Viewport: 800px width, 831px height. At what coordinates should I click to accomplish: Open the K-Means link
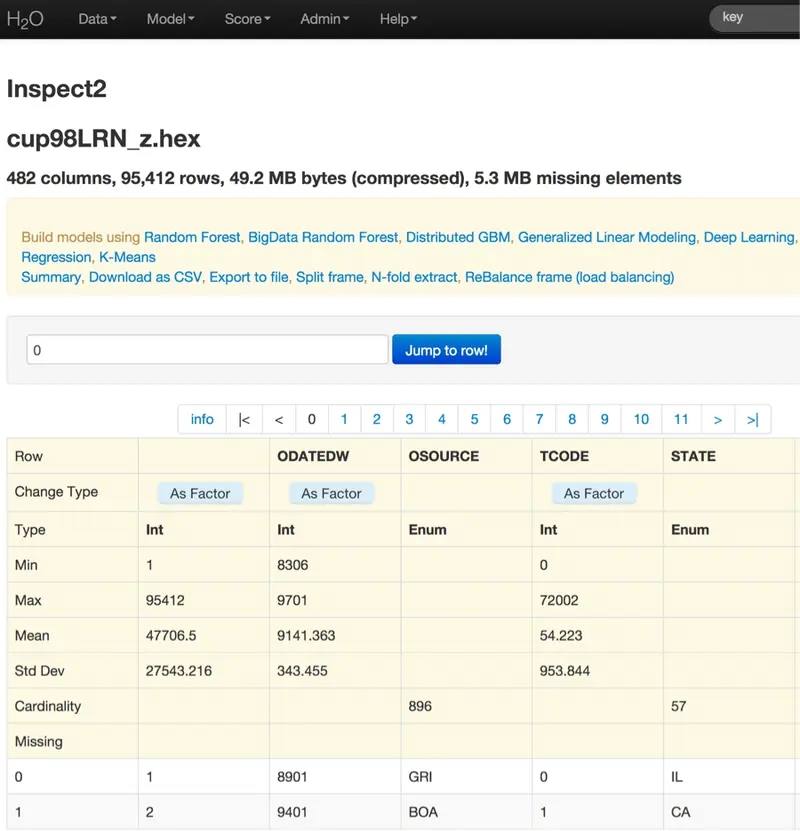[127, 257]
